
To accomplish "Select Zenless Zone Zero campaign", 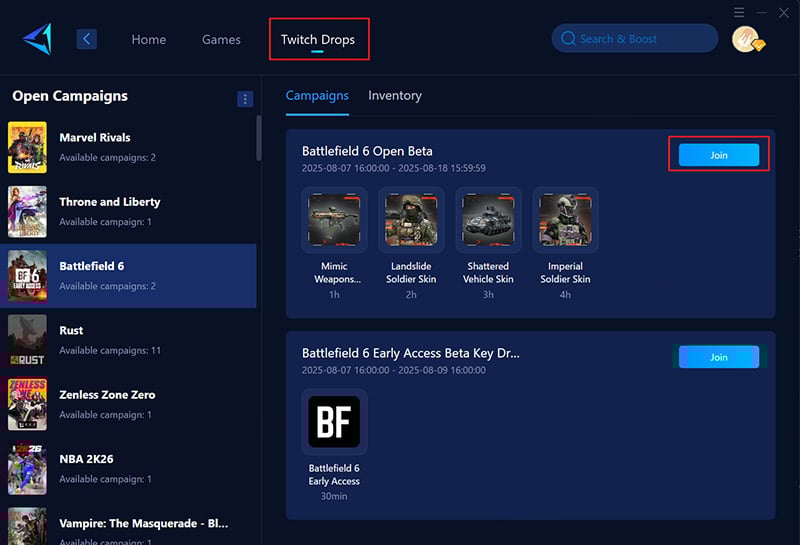I will pyautogui.click(x=128, y=405).
